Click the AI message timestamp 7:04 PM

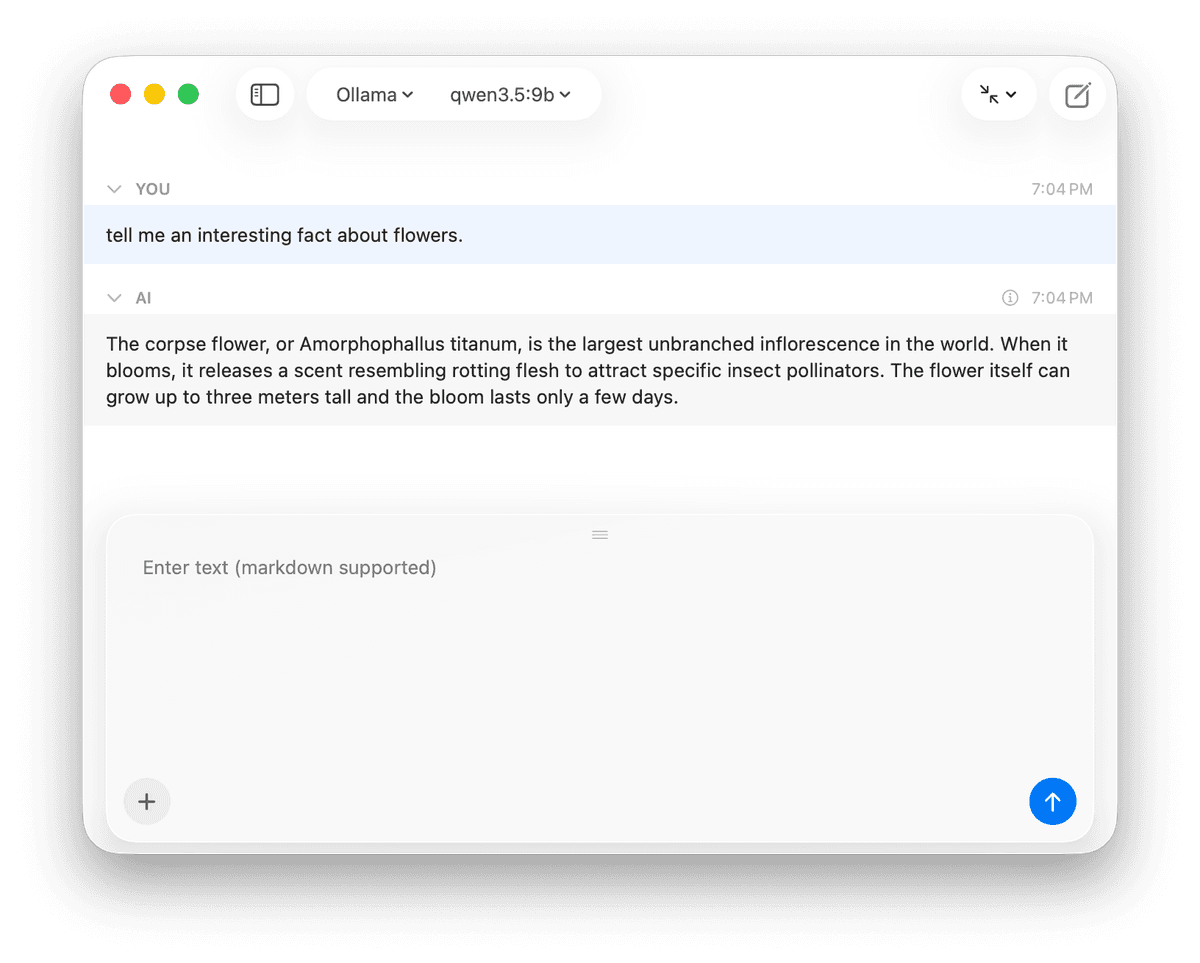coord(1061,297)
